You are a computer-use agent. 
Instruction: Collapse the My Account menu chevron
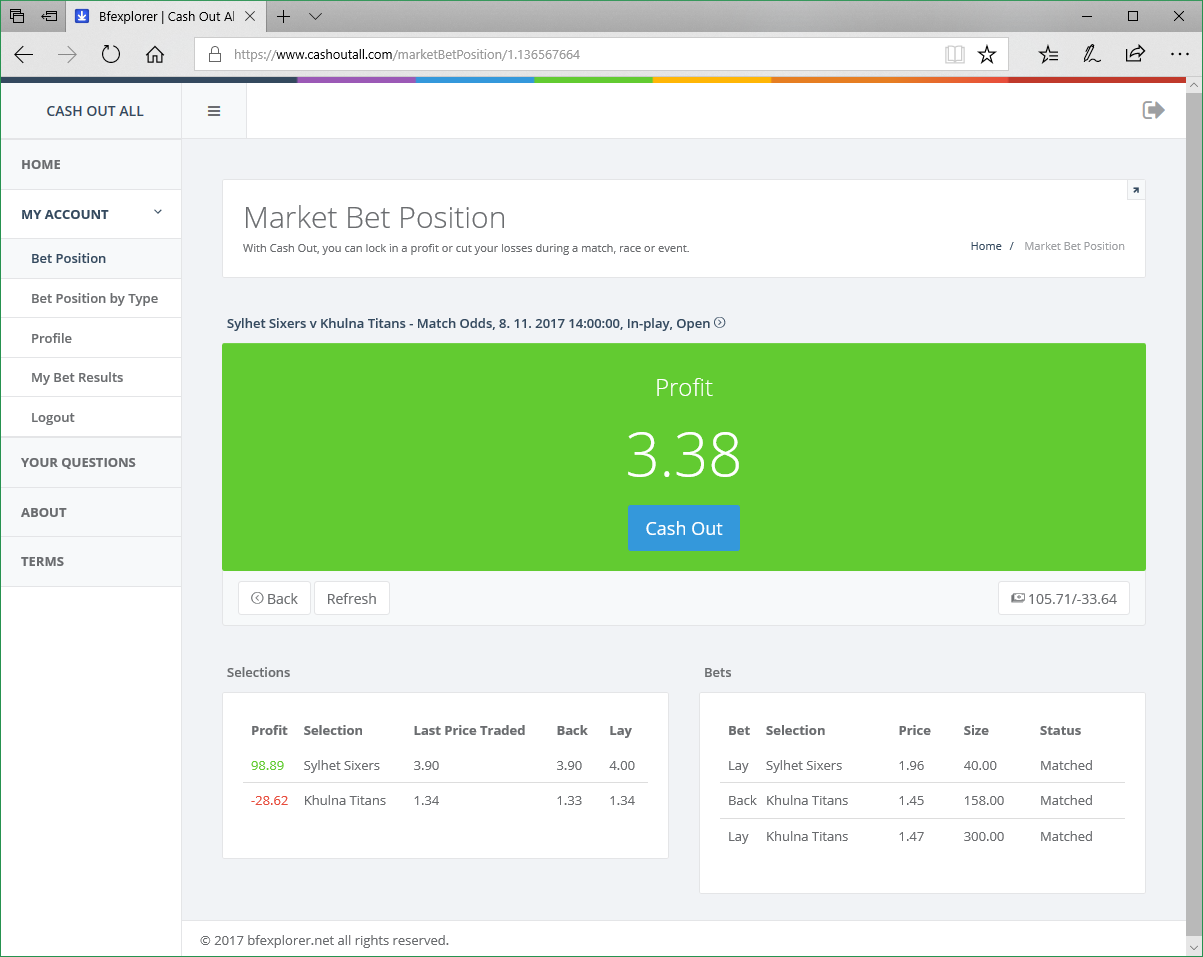point(158,212)
